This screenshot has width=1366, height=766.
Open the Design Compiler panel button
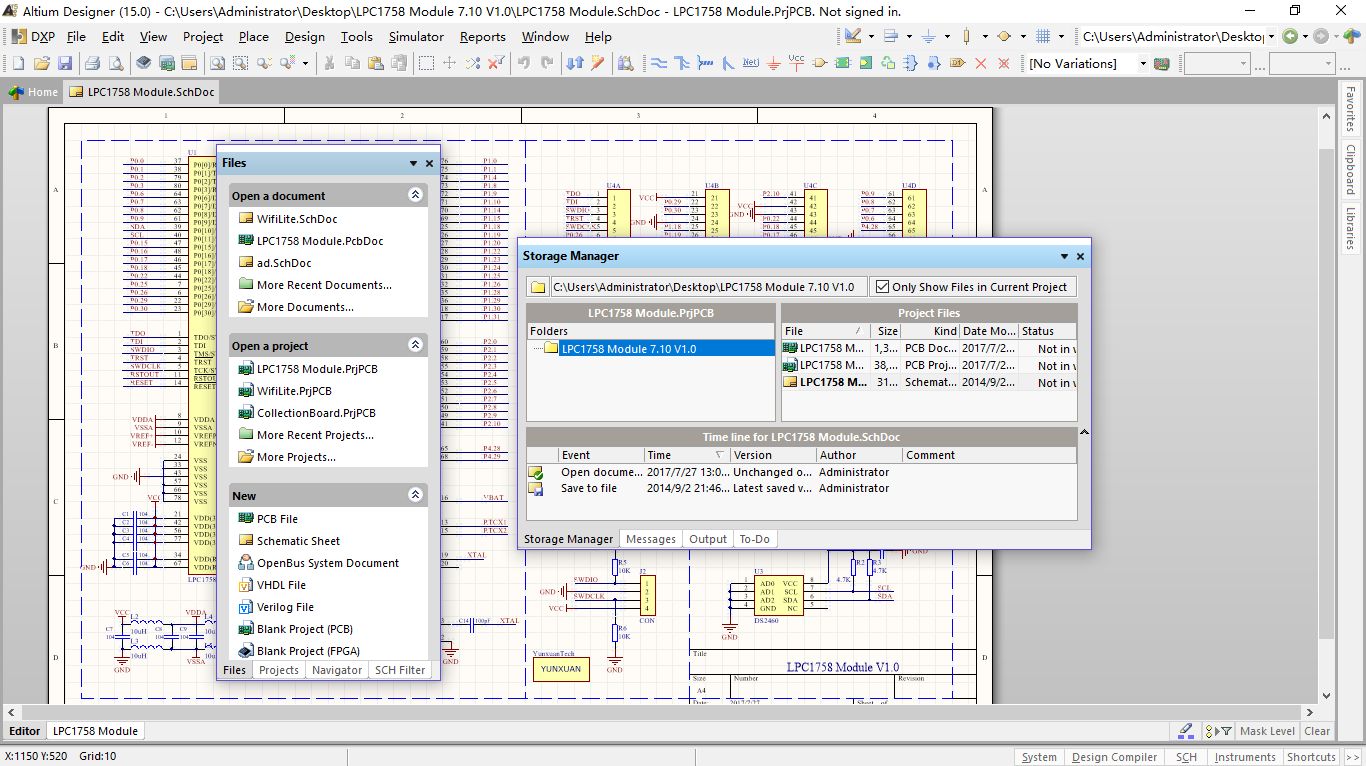tap(1114, 757)
